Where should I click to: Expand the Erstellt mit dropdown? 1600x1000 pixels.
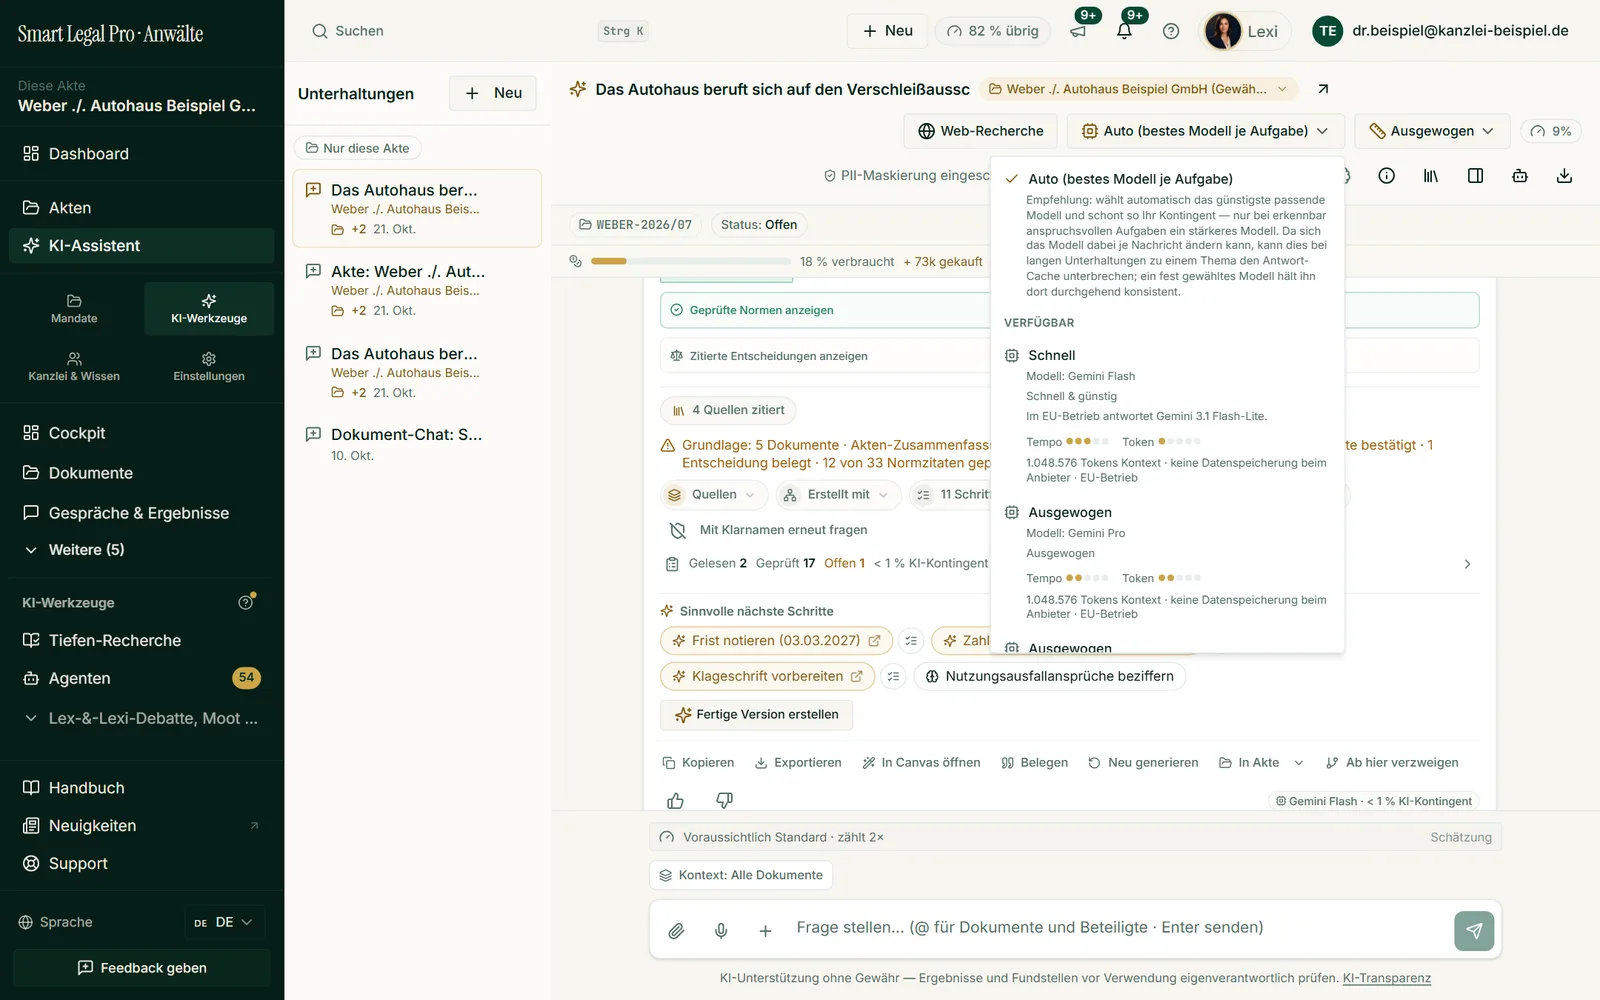(838, 495)
